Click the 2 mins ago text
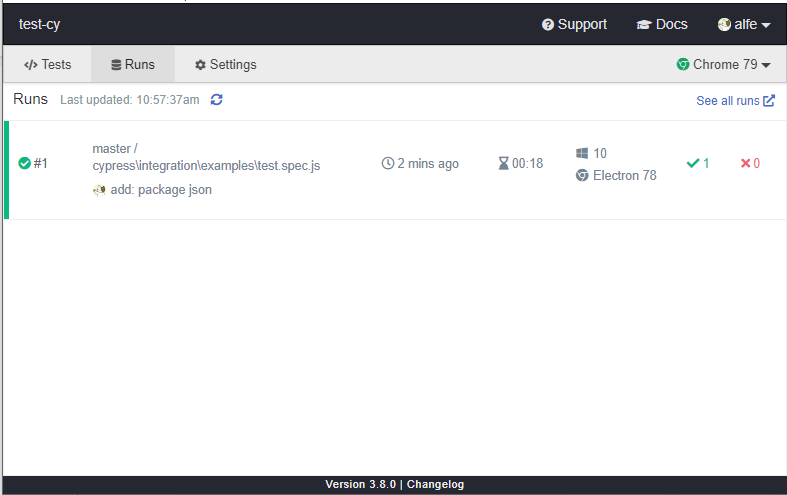The width and height of the screenshot is (787, 495). [428, 164]
